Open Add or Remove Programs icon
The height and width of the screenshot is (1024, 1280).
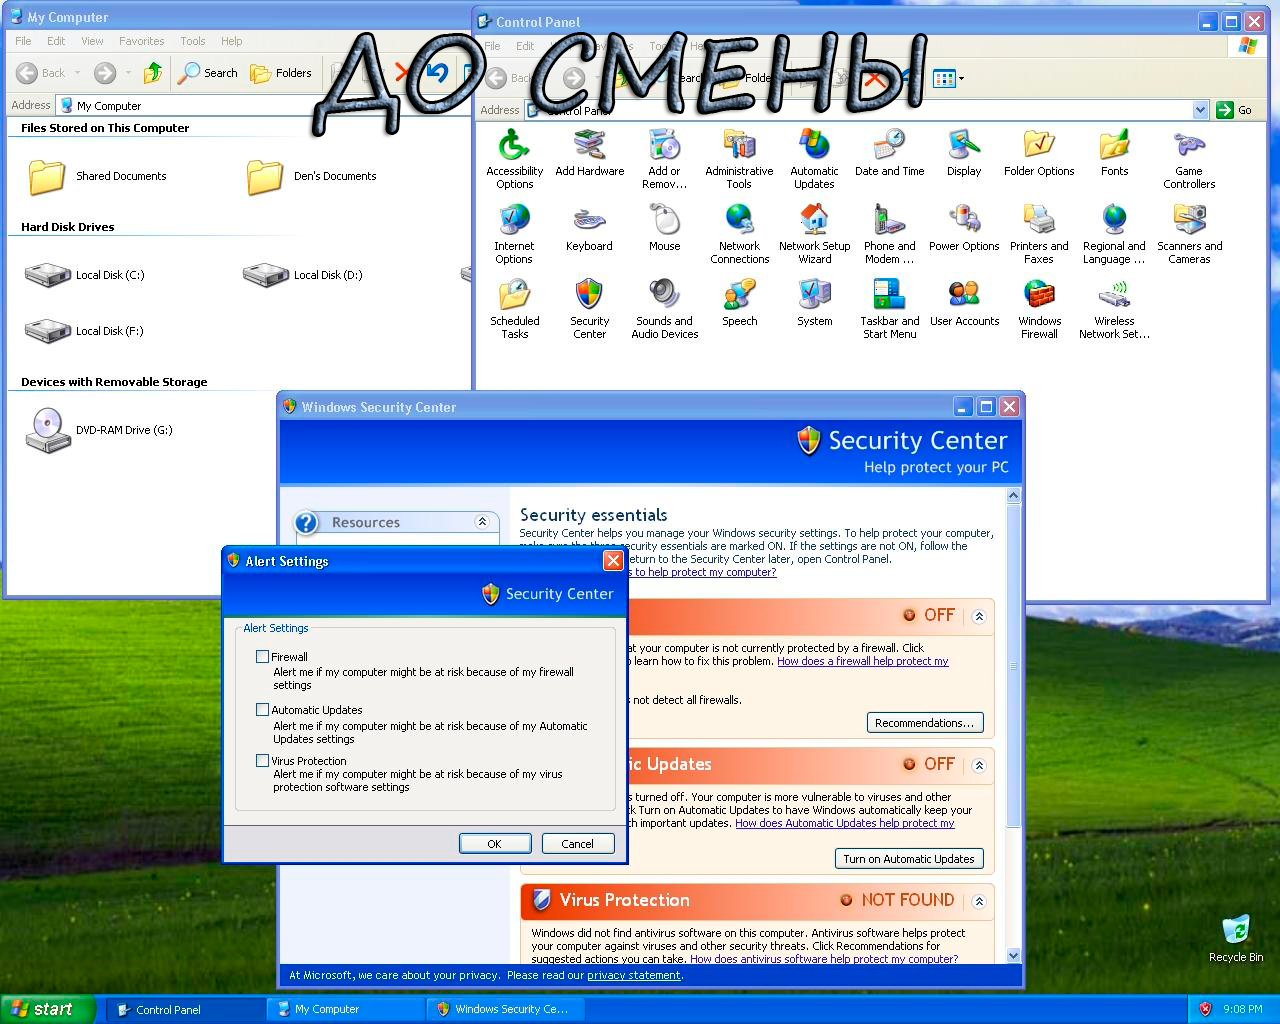664,159
